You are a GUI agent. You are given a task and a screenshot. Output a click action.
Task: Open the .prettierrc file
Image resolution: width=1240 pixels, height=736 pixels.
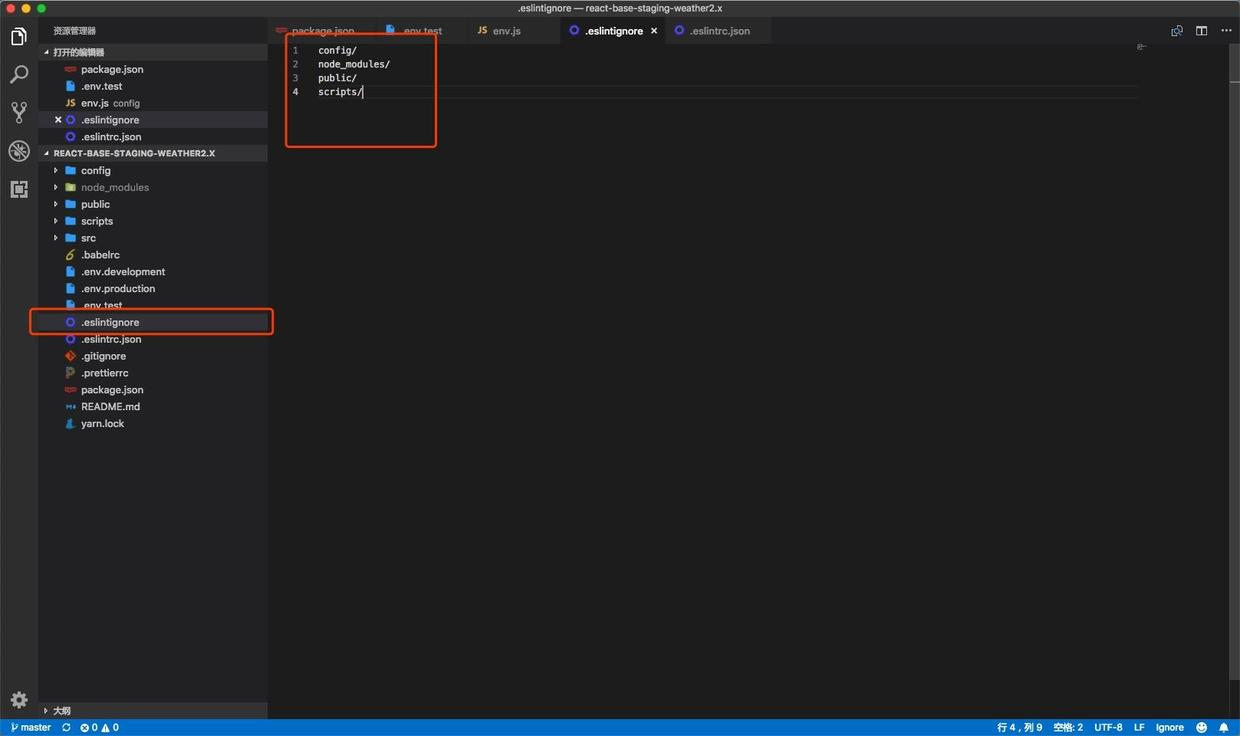pos(153,373)
